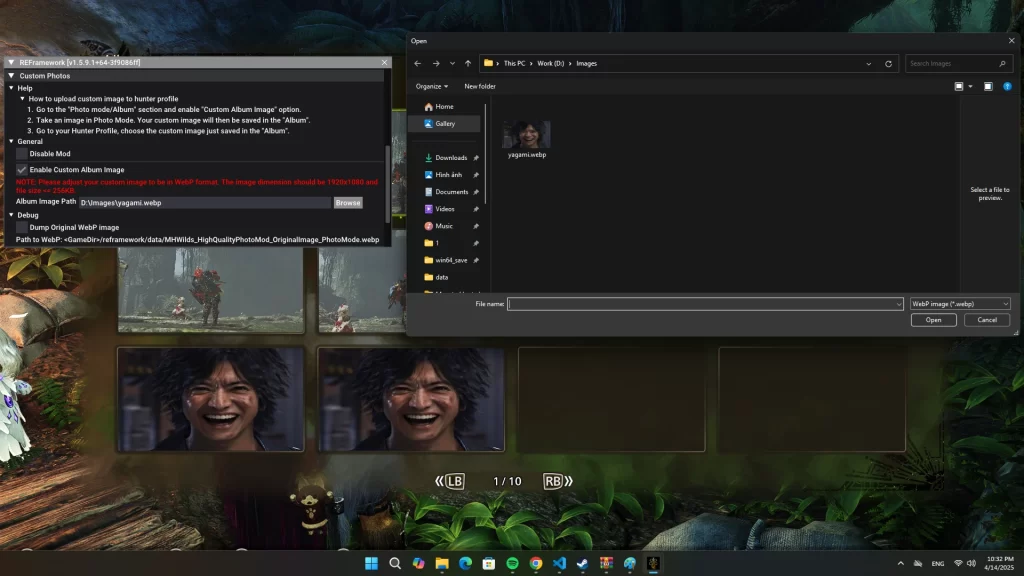This screenshot has width=1024, height=576.
Task: Go up one folder level
Action: 468,63
